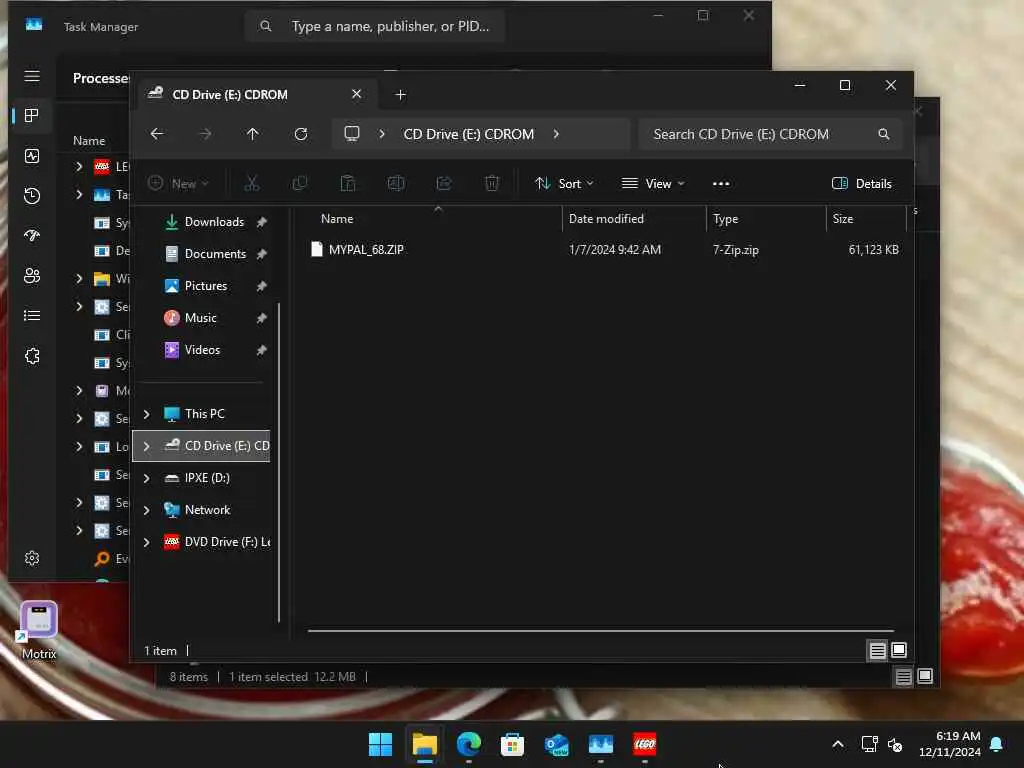Click the Cut scissors icon in toolbar
1024x768 pixels.
pos(251,184)
